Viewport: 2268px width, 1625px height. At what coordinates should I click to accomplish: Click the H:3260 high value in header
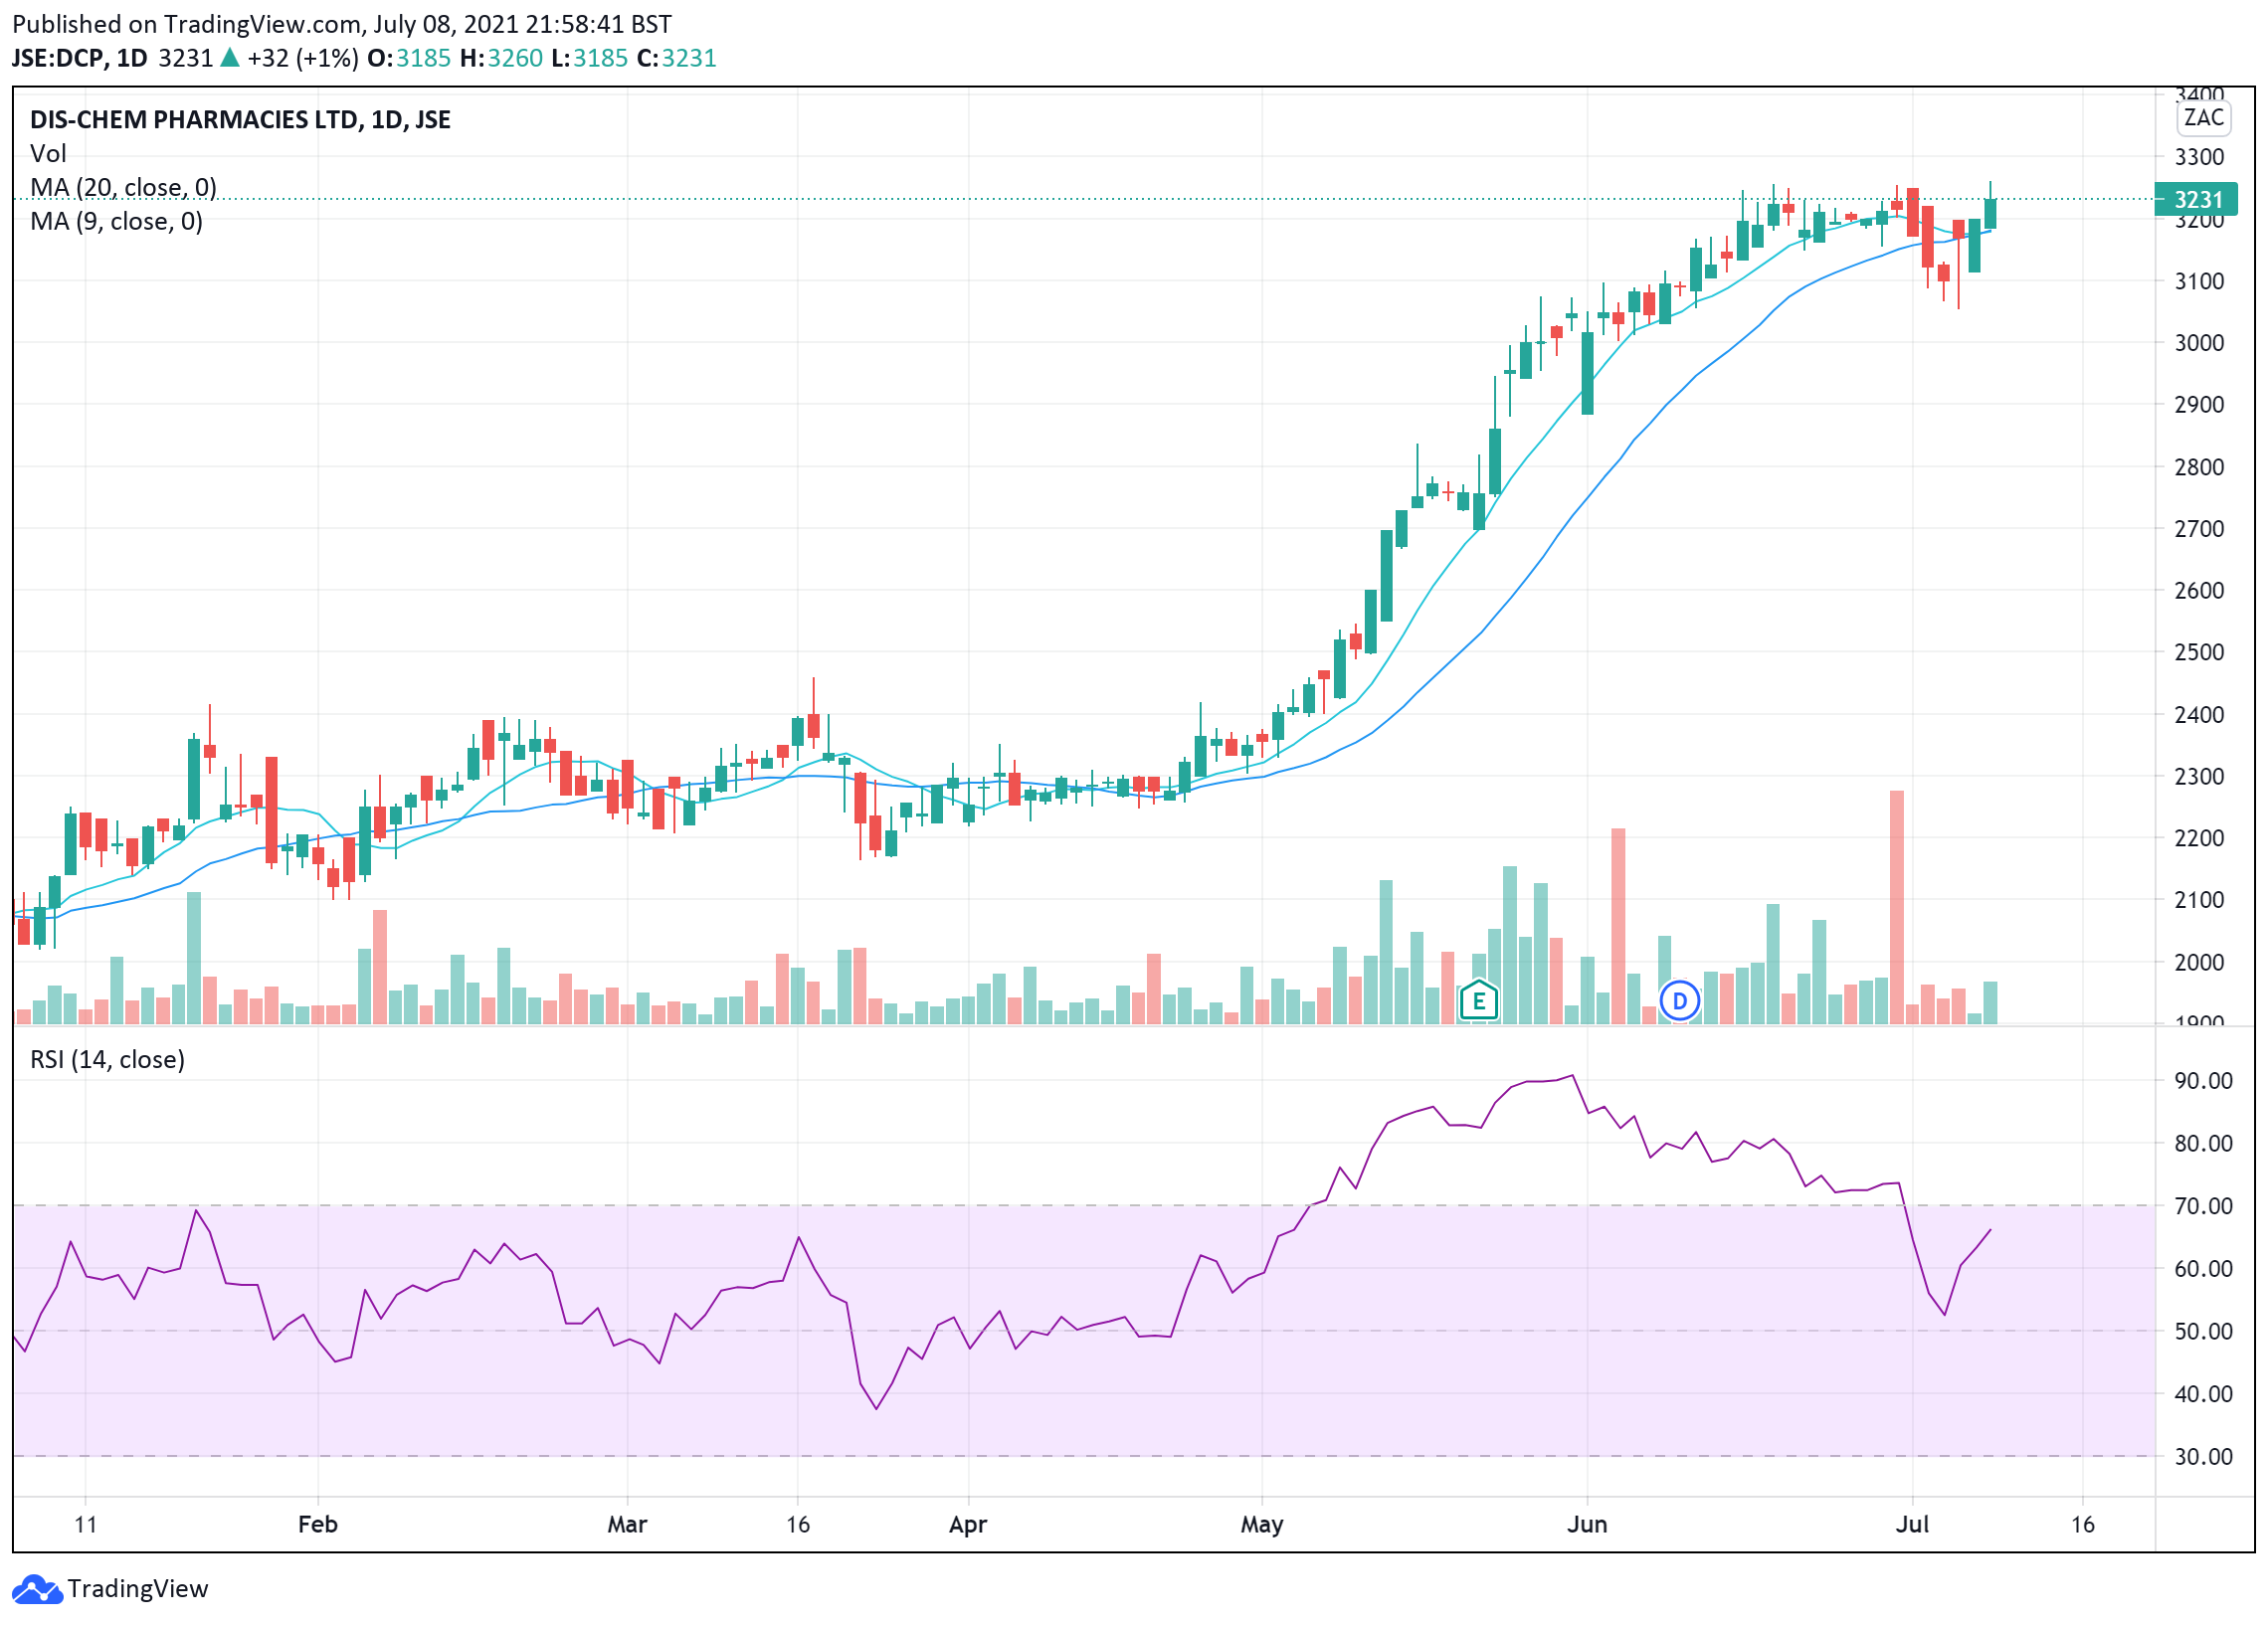point(501,58)
